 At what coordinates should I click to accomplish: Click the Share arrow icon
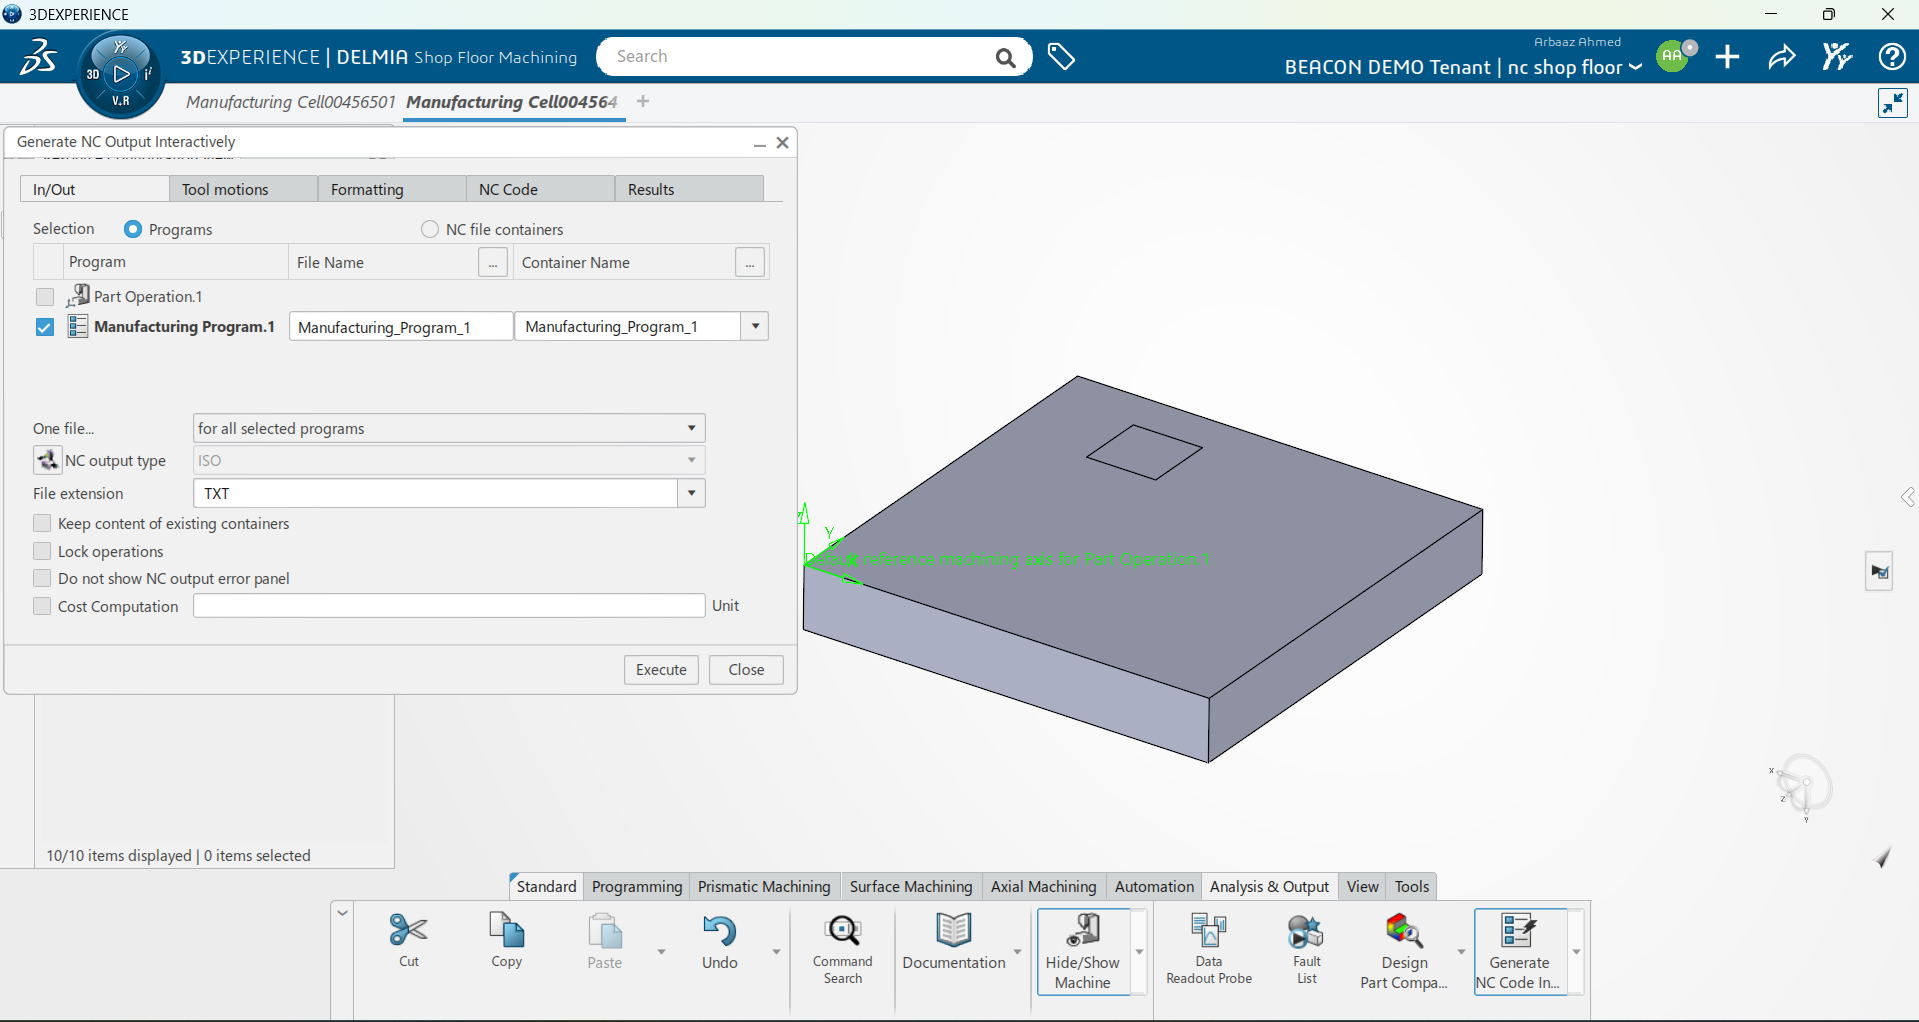tap(1782, 57)
